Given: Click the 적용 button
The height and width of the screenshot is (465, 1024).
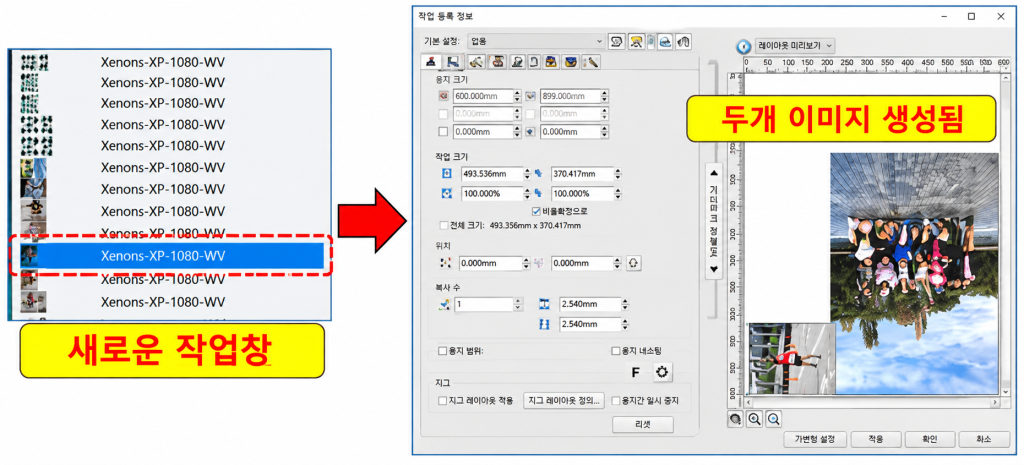Looking at the screenshot, I should tap(876, 440).
